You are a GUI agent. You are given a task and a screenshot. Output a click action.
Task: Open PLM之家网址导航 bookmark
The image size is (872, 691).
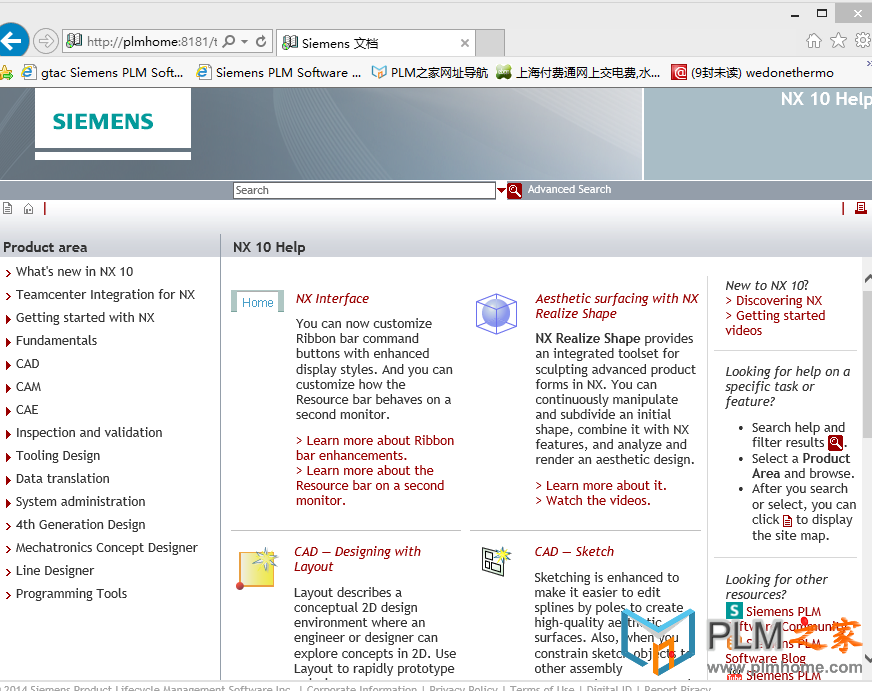pos(430,72)
